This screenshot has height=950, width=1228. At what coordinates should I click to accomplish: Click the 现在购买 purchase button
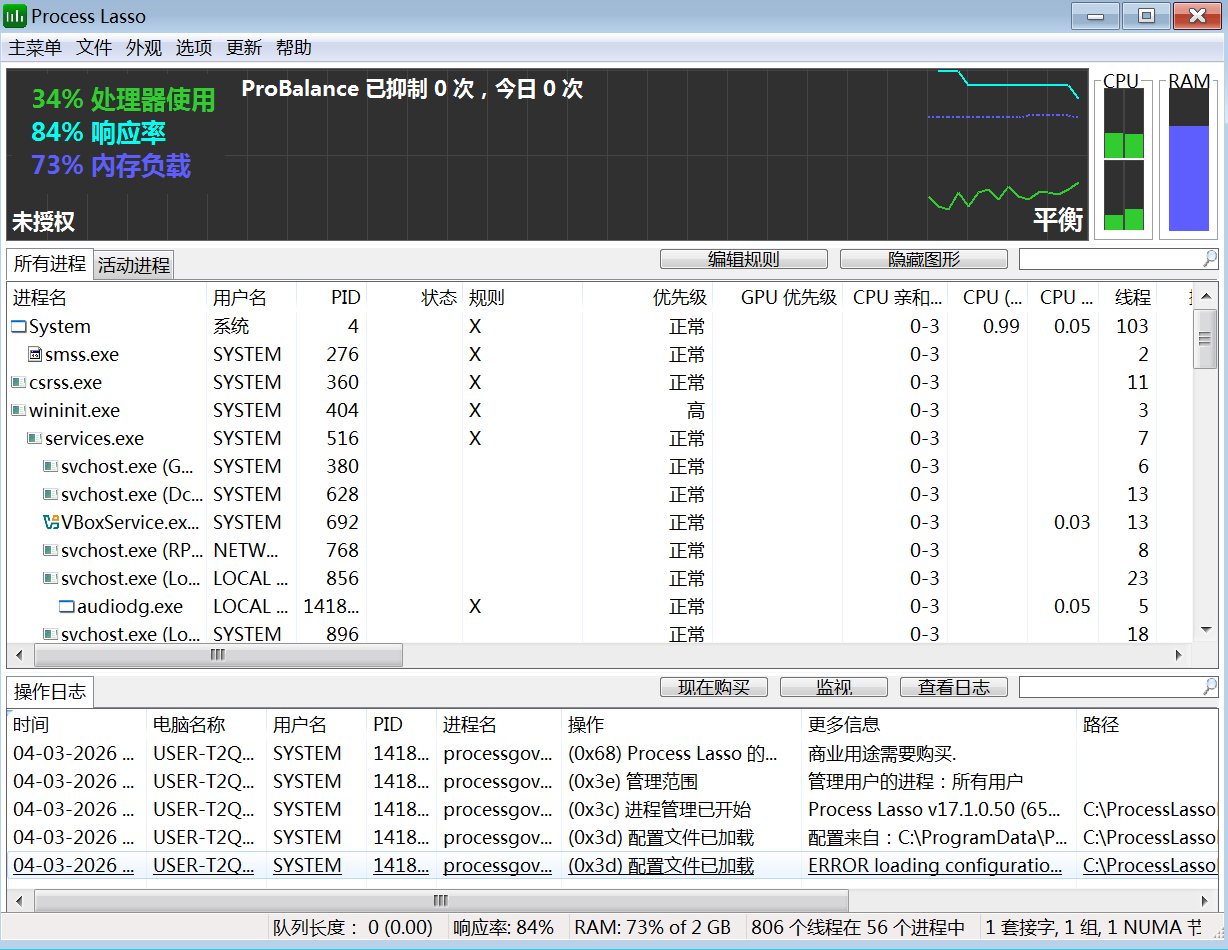pyautogui.click(x=713, y=686)
